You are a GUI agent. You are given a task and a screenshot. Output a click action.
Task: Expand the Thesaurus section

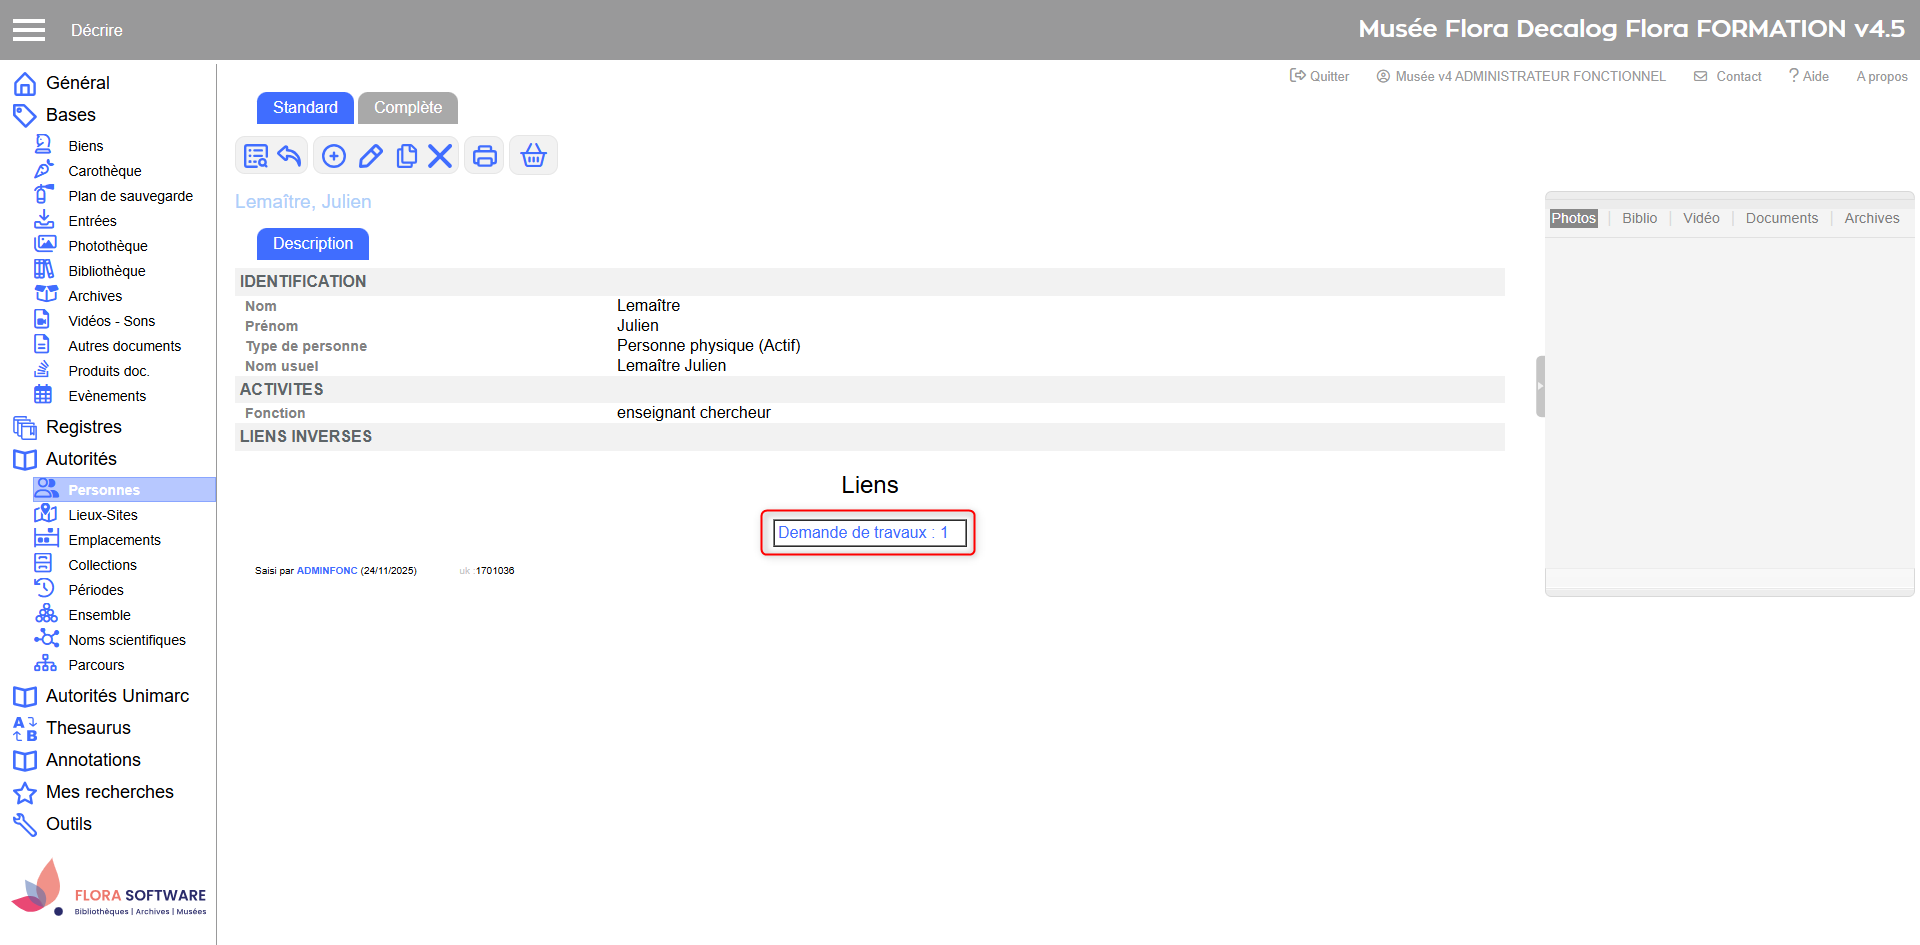[x=88, y=728]
